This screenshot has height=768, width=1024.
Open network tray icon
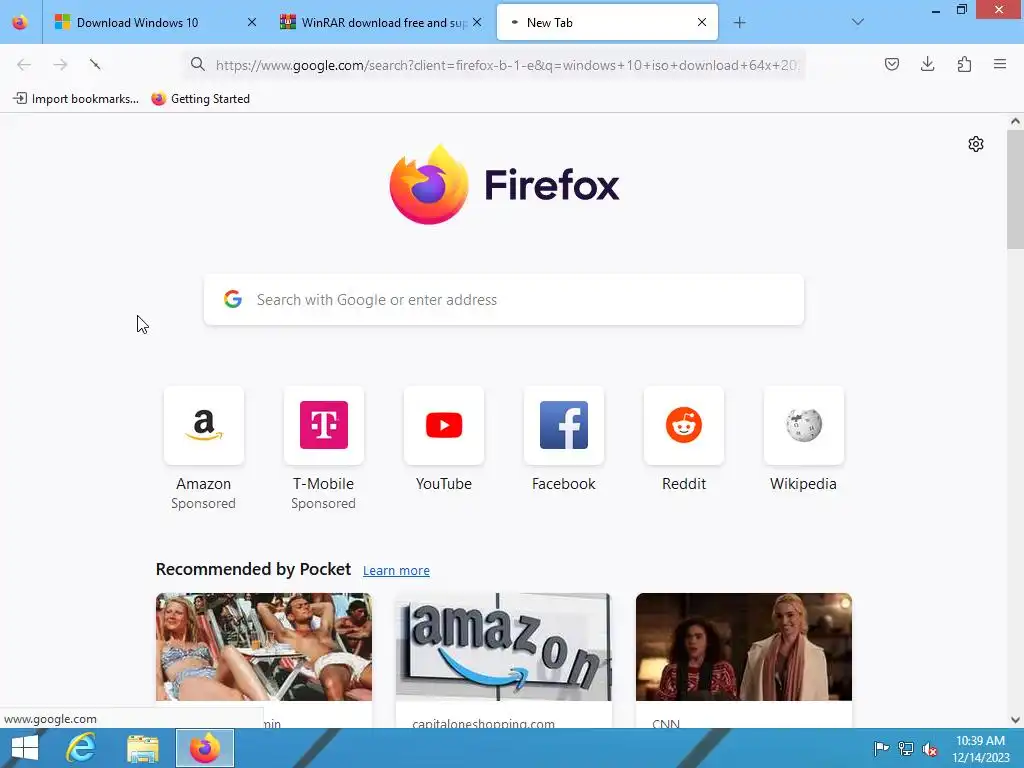point(906,748)
